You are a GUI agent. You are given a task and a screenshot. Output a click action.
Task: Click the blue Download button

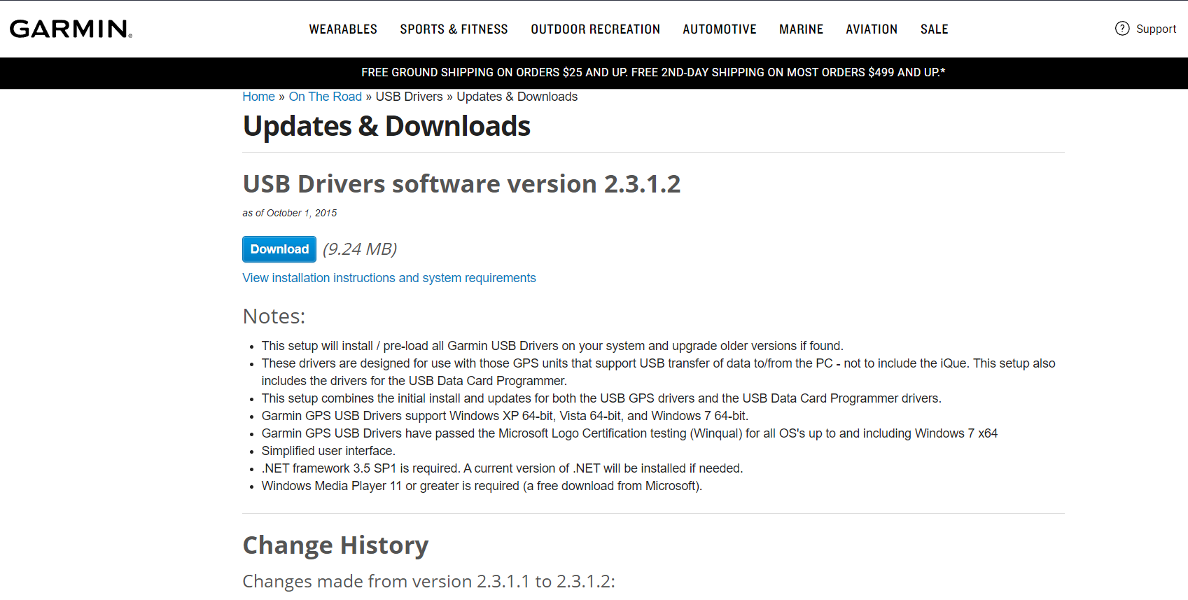(x=280, y=249)
